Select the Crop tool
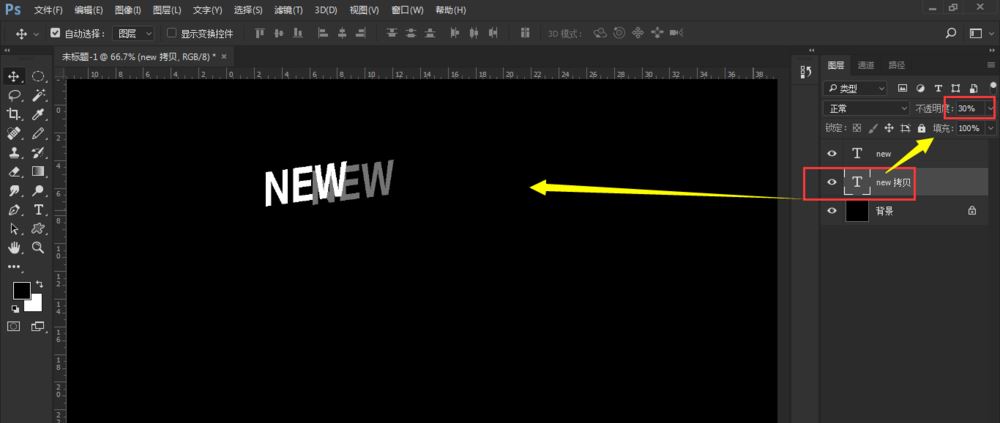 click(13, 115)
